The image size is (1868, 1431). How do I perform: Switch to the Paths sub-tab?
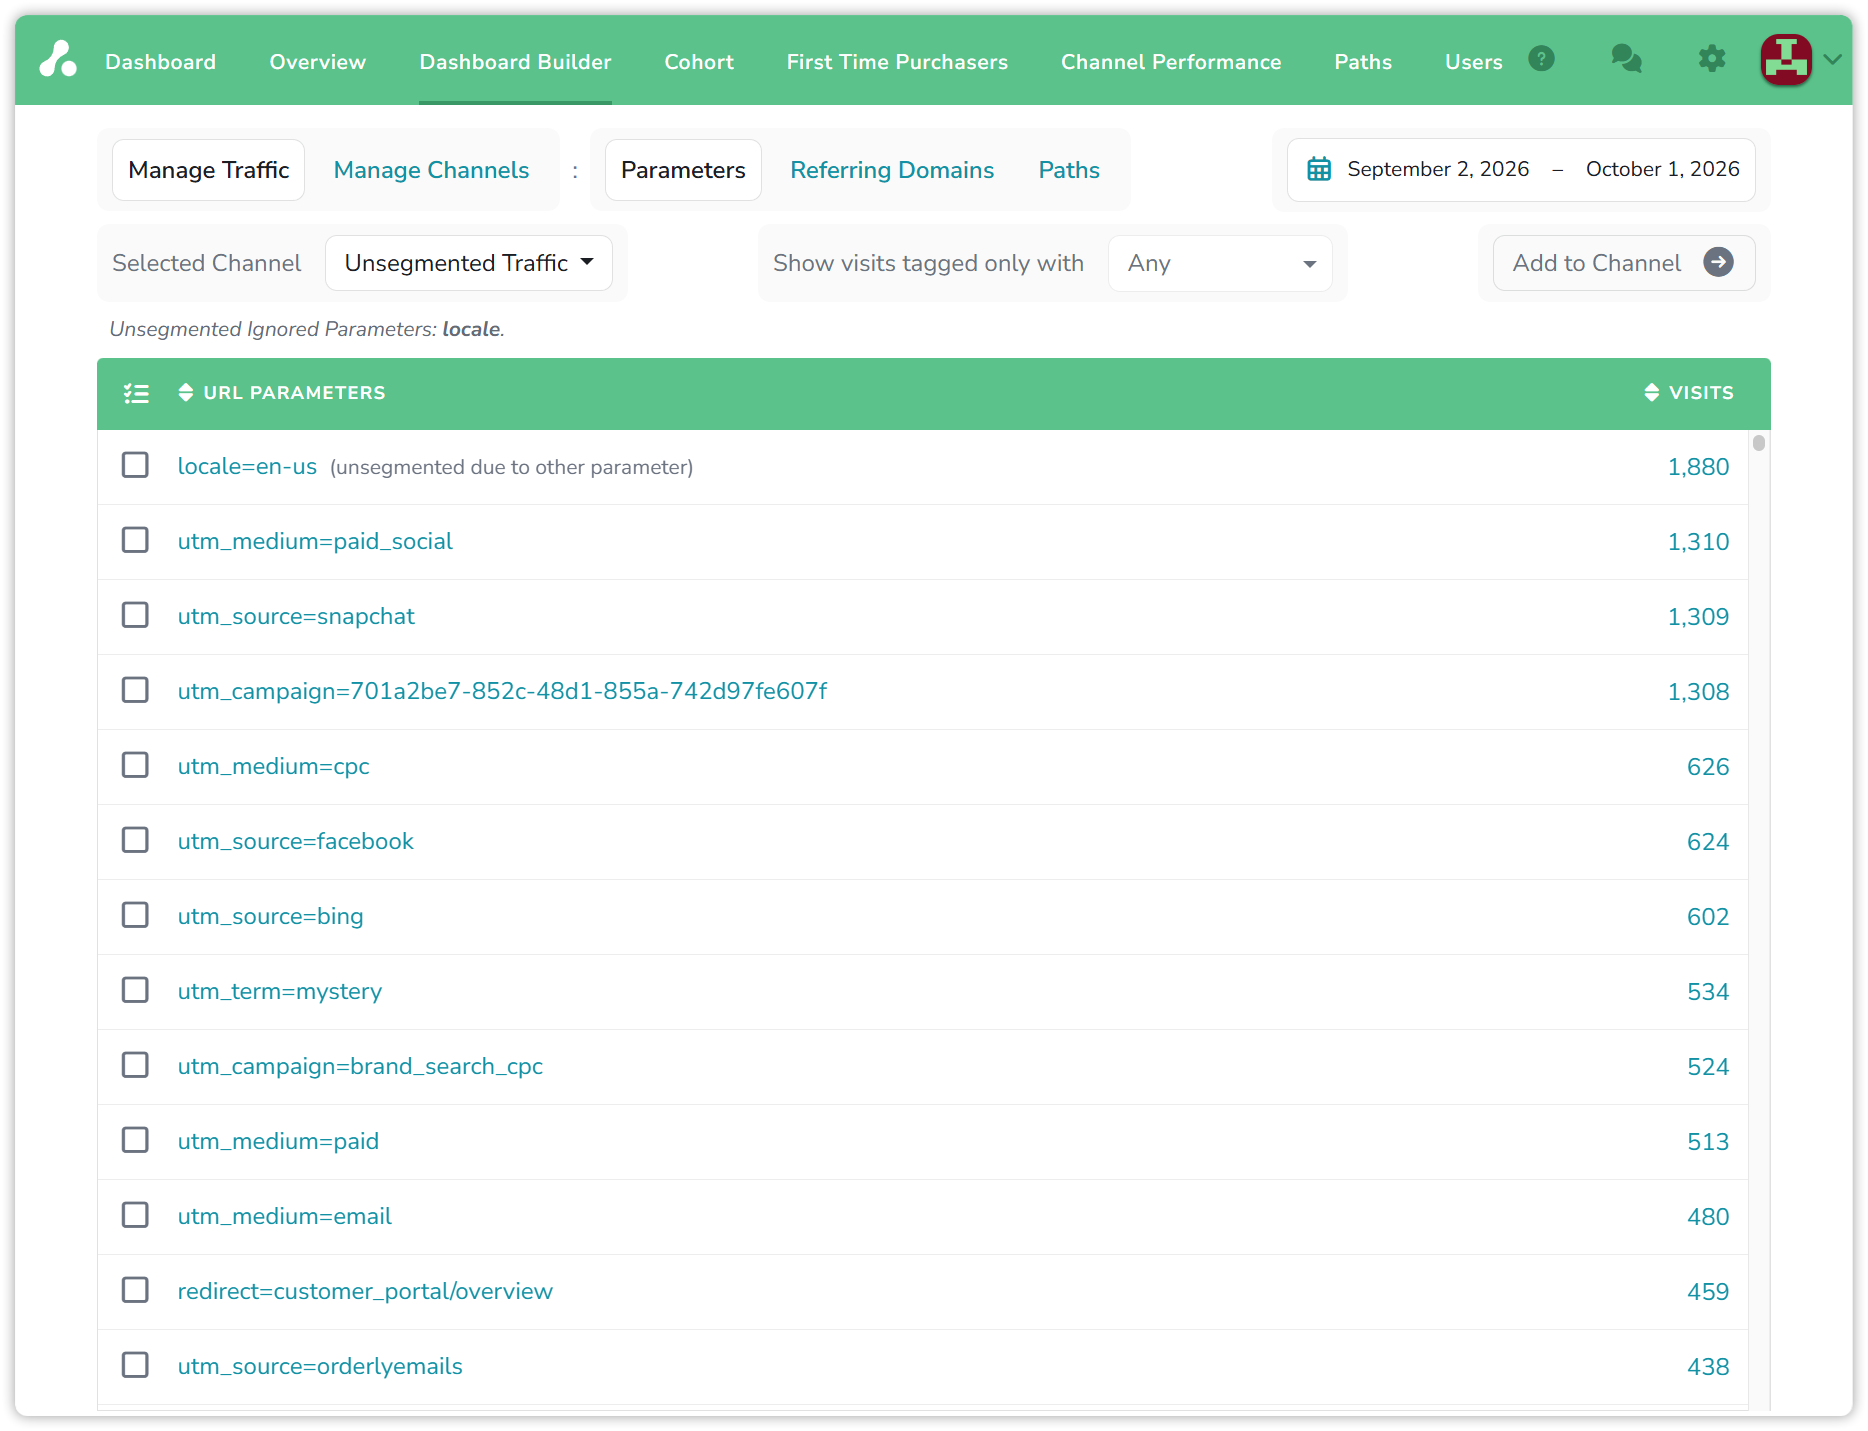tap(1069, 170)
